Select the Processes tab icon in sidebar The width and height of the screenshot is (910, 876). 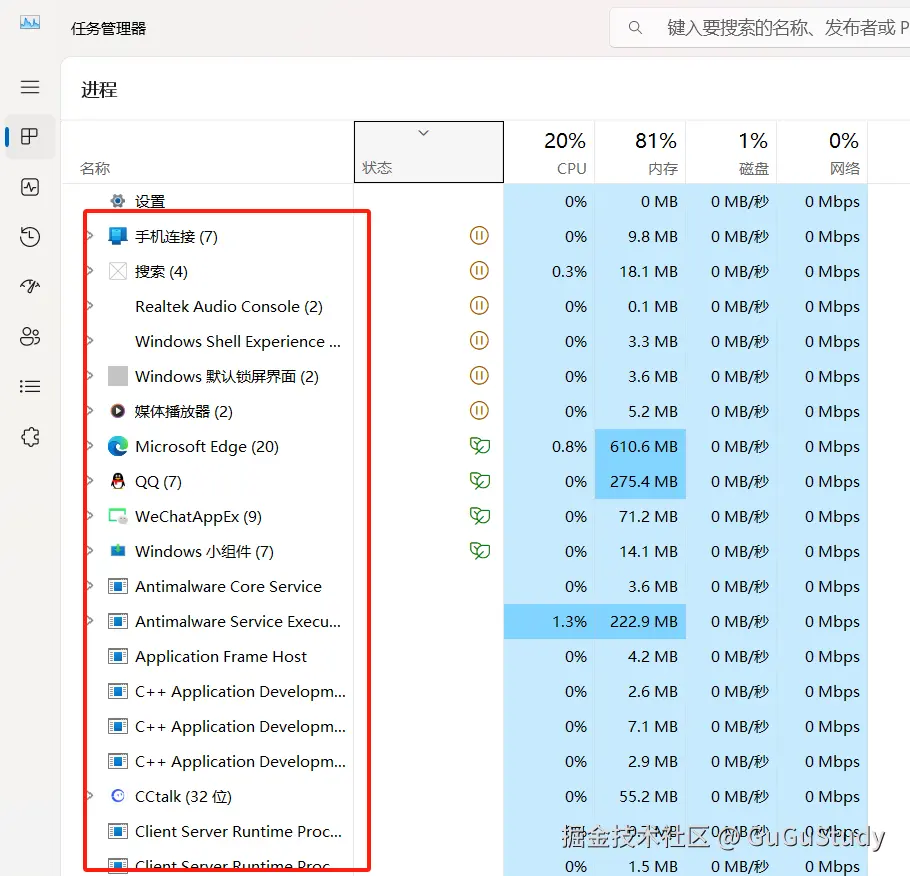[30, 137]
